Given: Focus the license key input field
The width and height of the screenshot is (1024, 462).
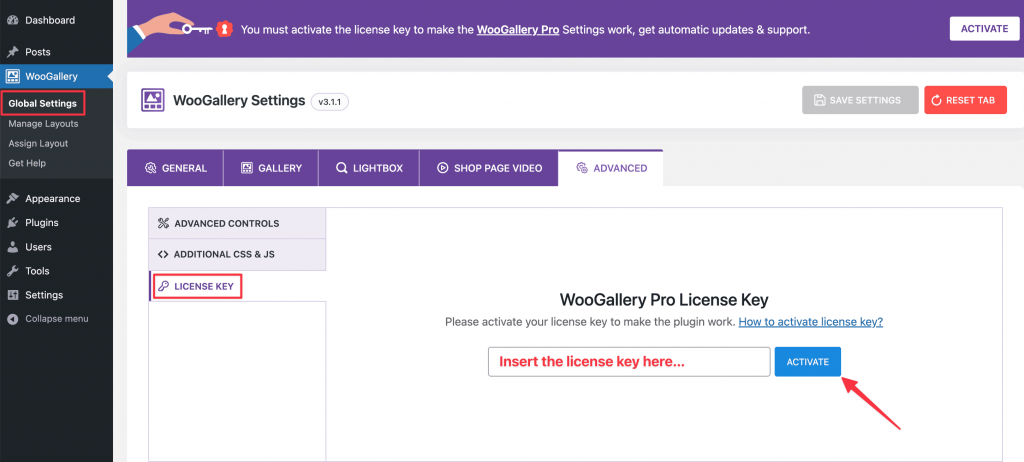Looking at the screenshot, I should click(629, 361).
